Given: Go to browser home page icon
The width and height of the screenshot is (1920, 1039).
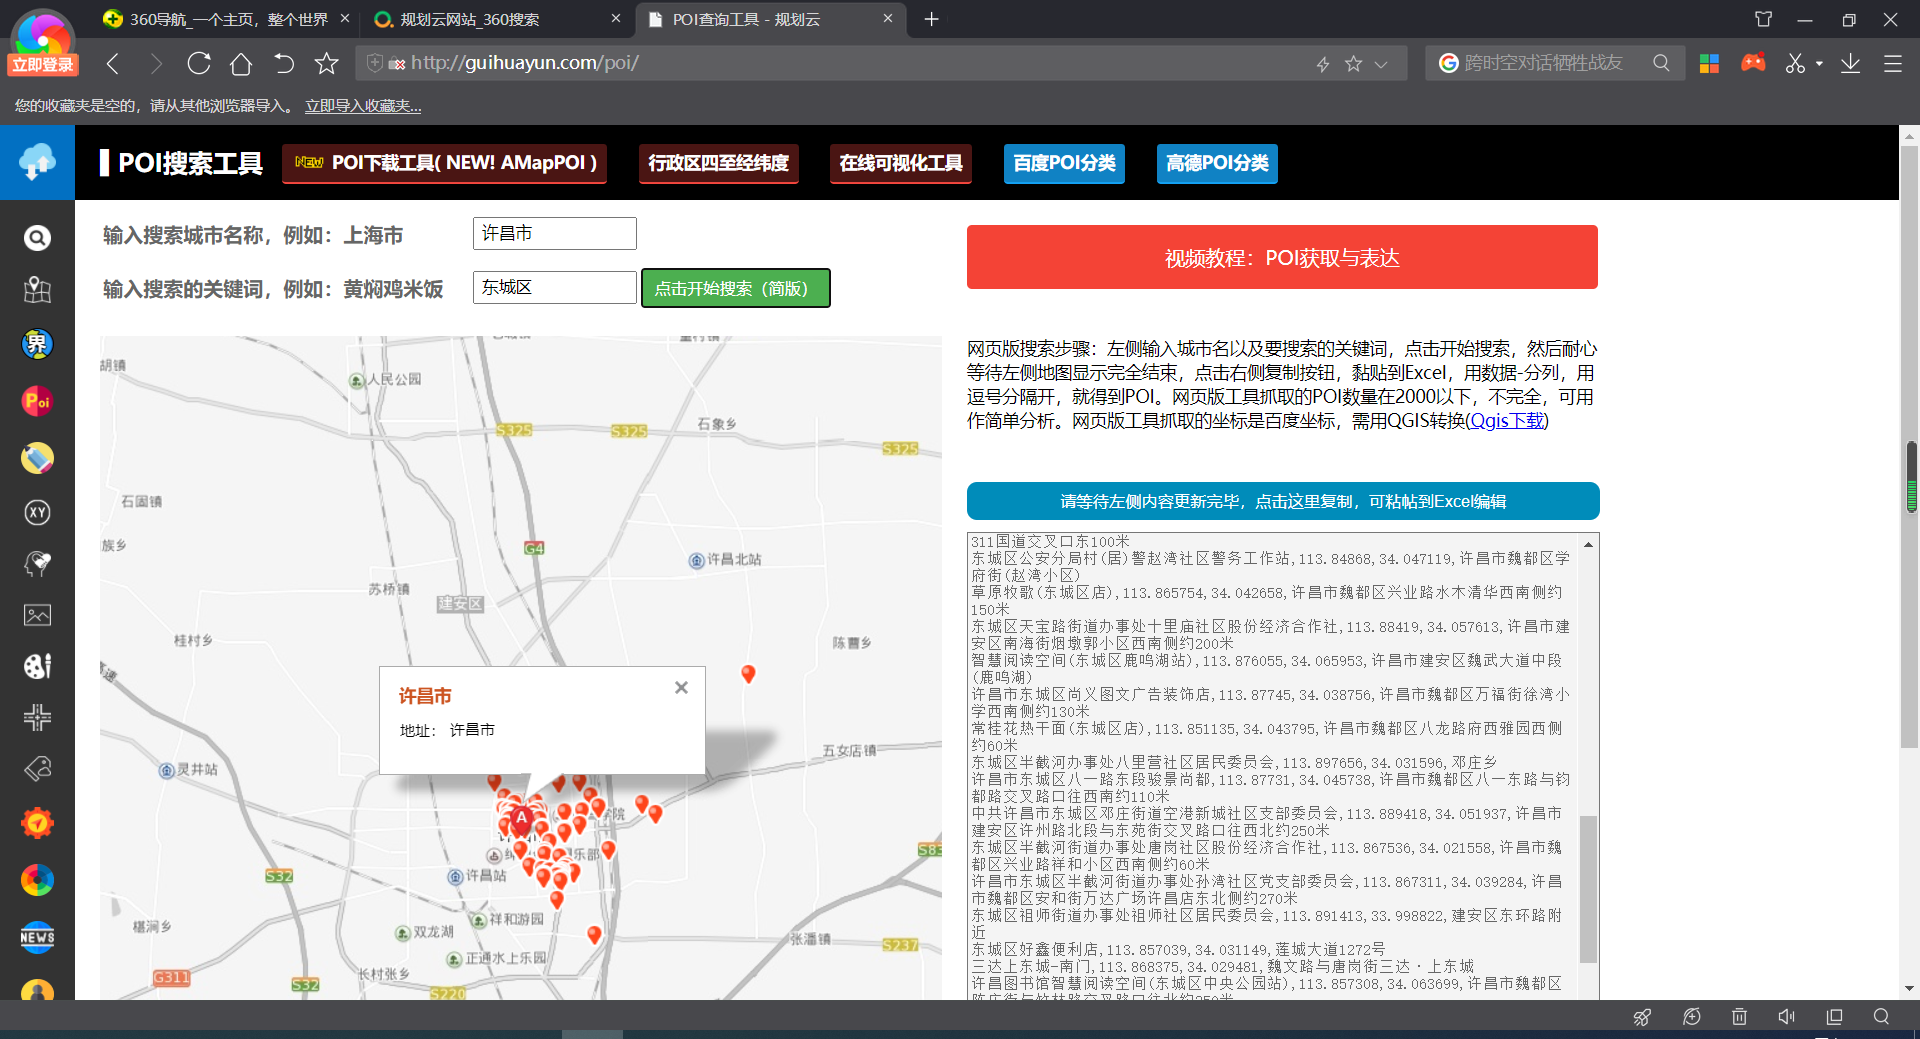Looking at the screenshot, I should point(241,64).
